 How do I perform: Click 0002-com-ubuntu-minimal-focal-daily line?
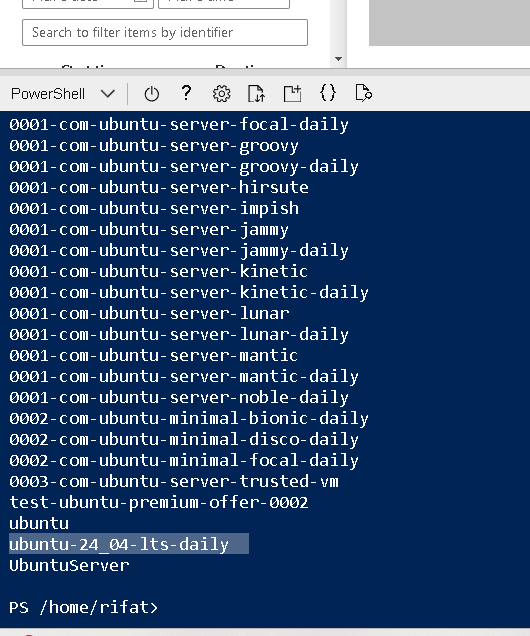click(184, 460)
